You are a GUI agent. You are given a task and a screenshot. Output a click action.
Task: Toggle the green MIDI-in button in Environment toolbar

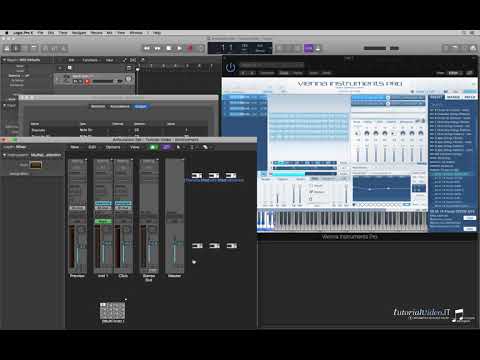[153, 147]
